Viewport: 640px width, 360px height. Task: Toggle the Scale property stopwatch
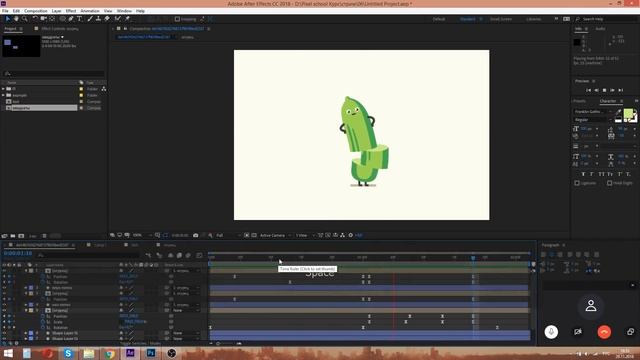(x=43, y=322)
